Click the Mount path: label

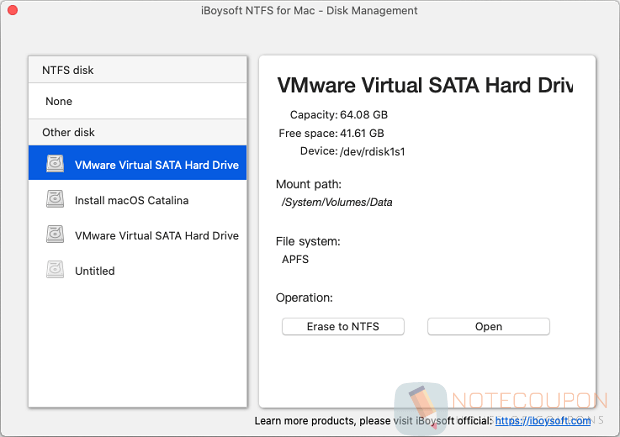309,184
